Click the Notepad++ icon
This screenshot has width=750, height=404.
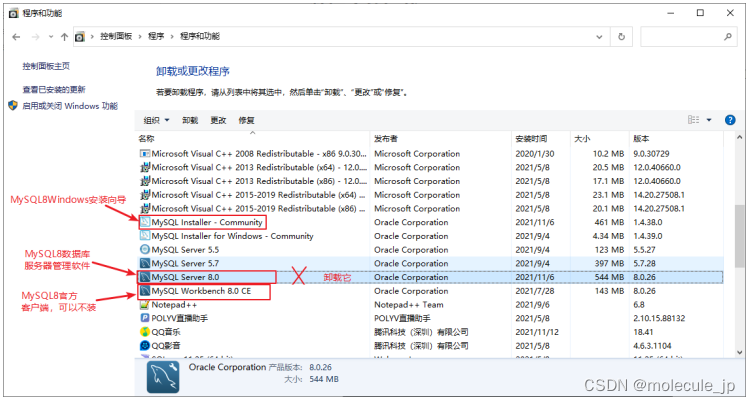144,305
